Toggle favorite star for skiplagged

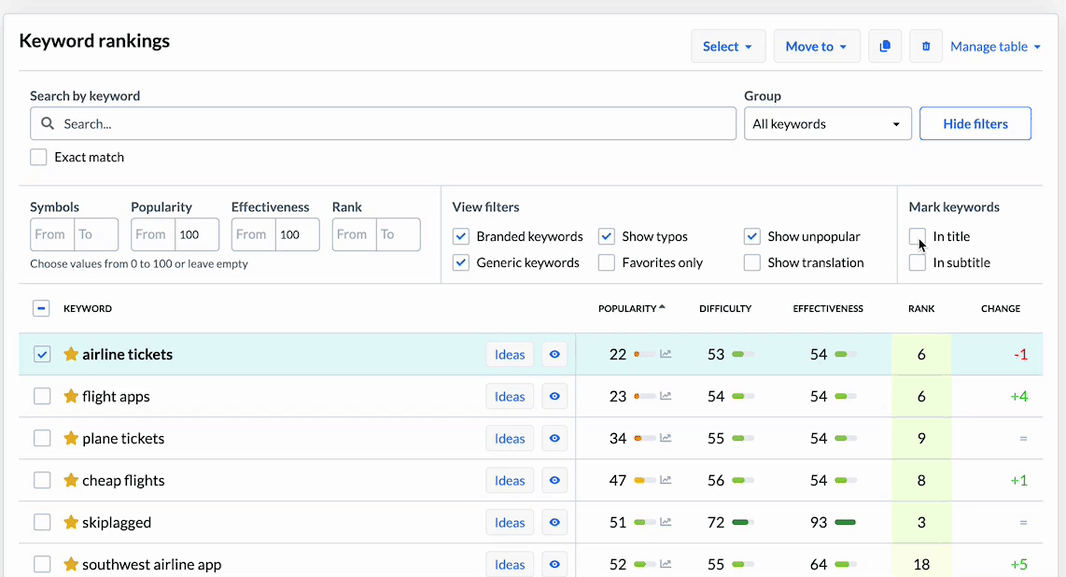(x=71, y=522)
